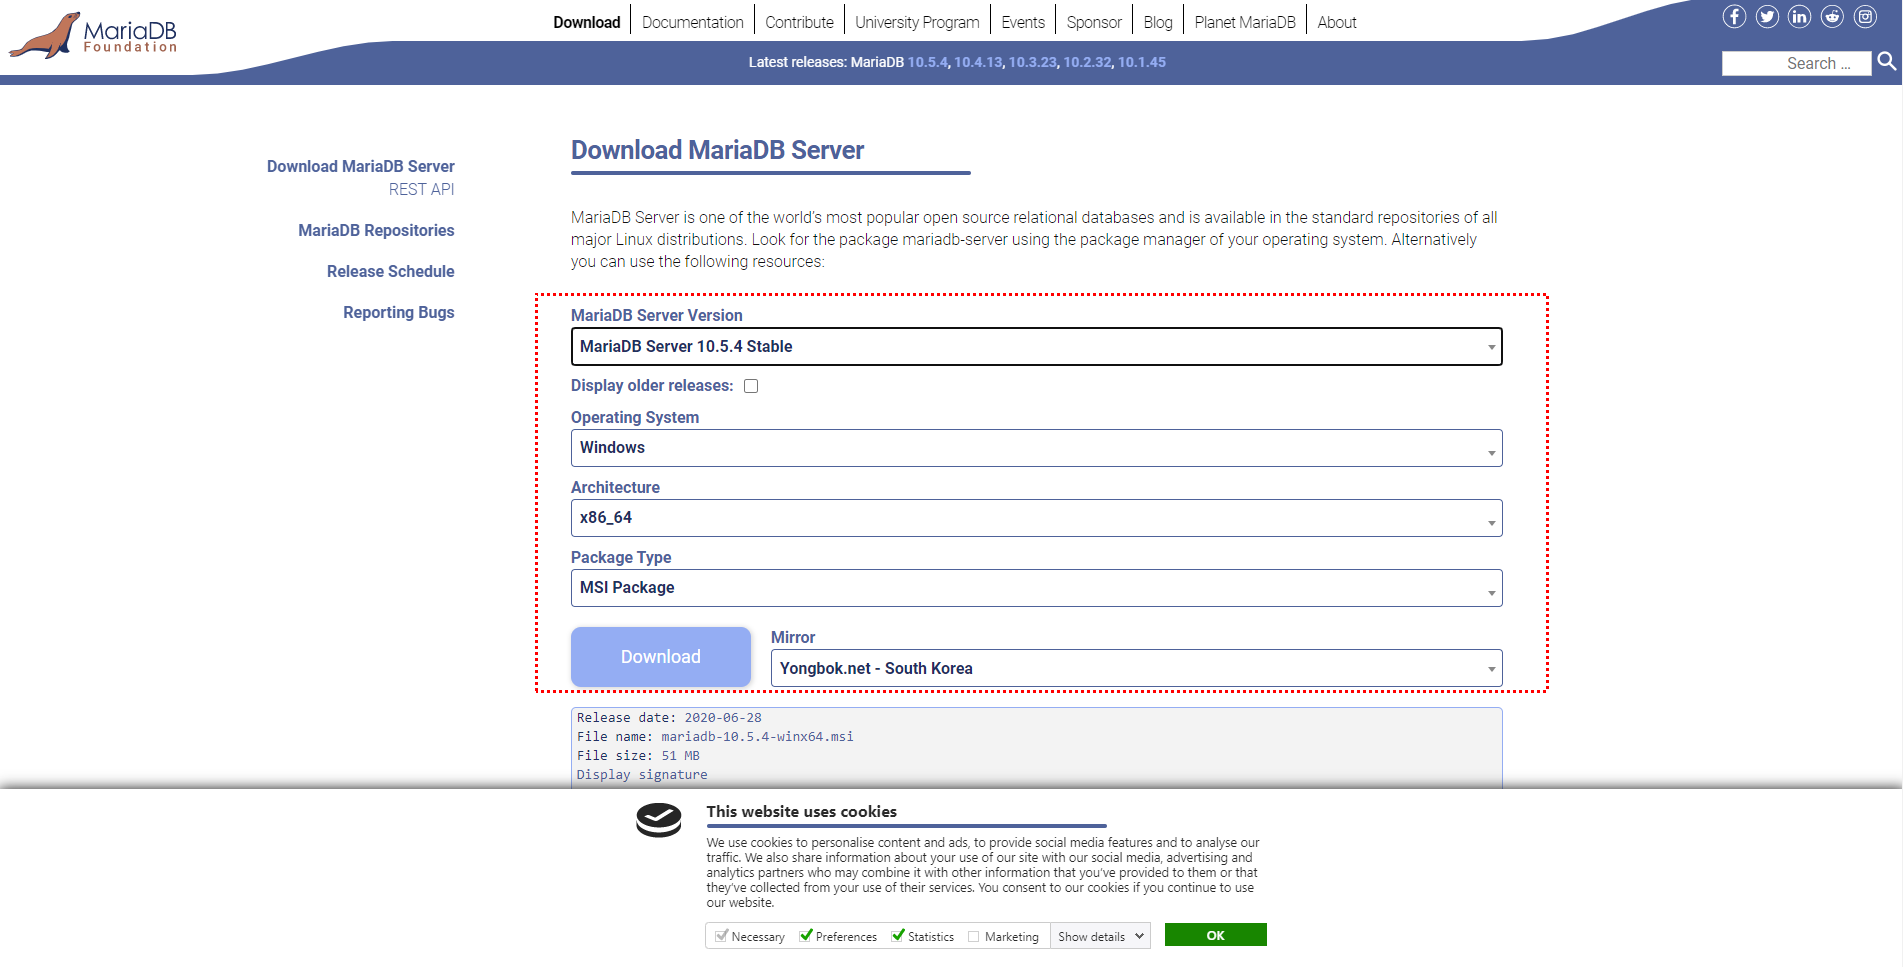Viewport: 1903px width, 967px height.
Task: Open the 10.1.45 release link
Action: (1142, 62)
